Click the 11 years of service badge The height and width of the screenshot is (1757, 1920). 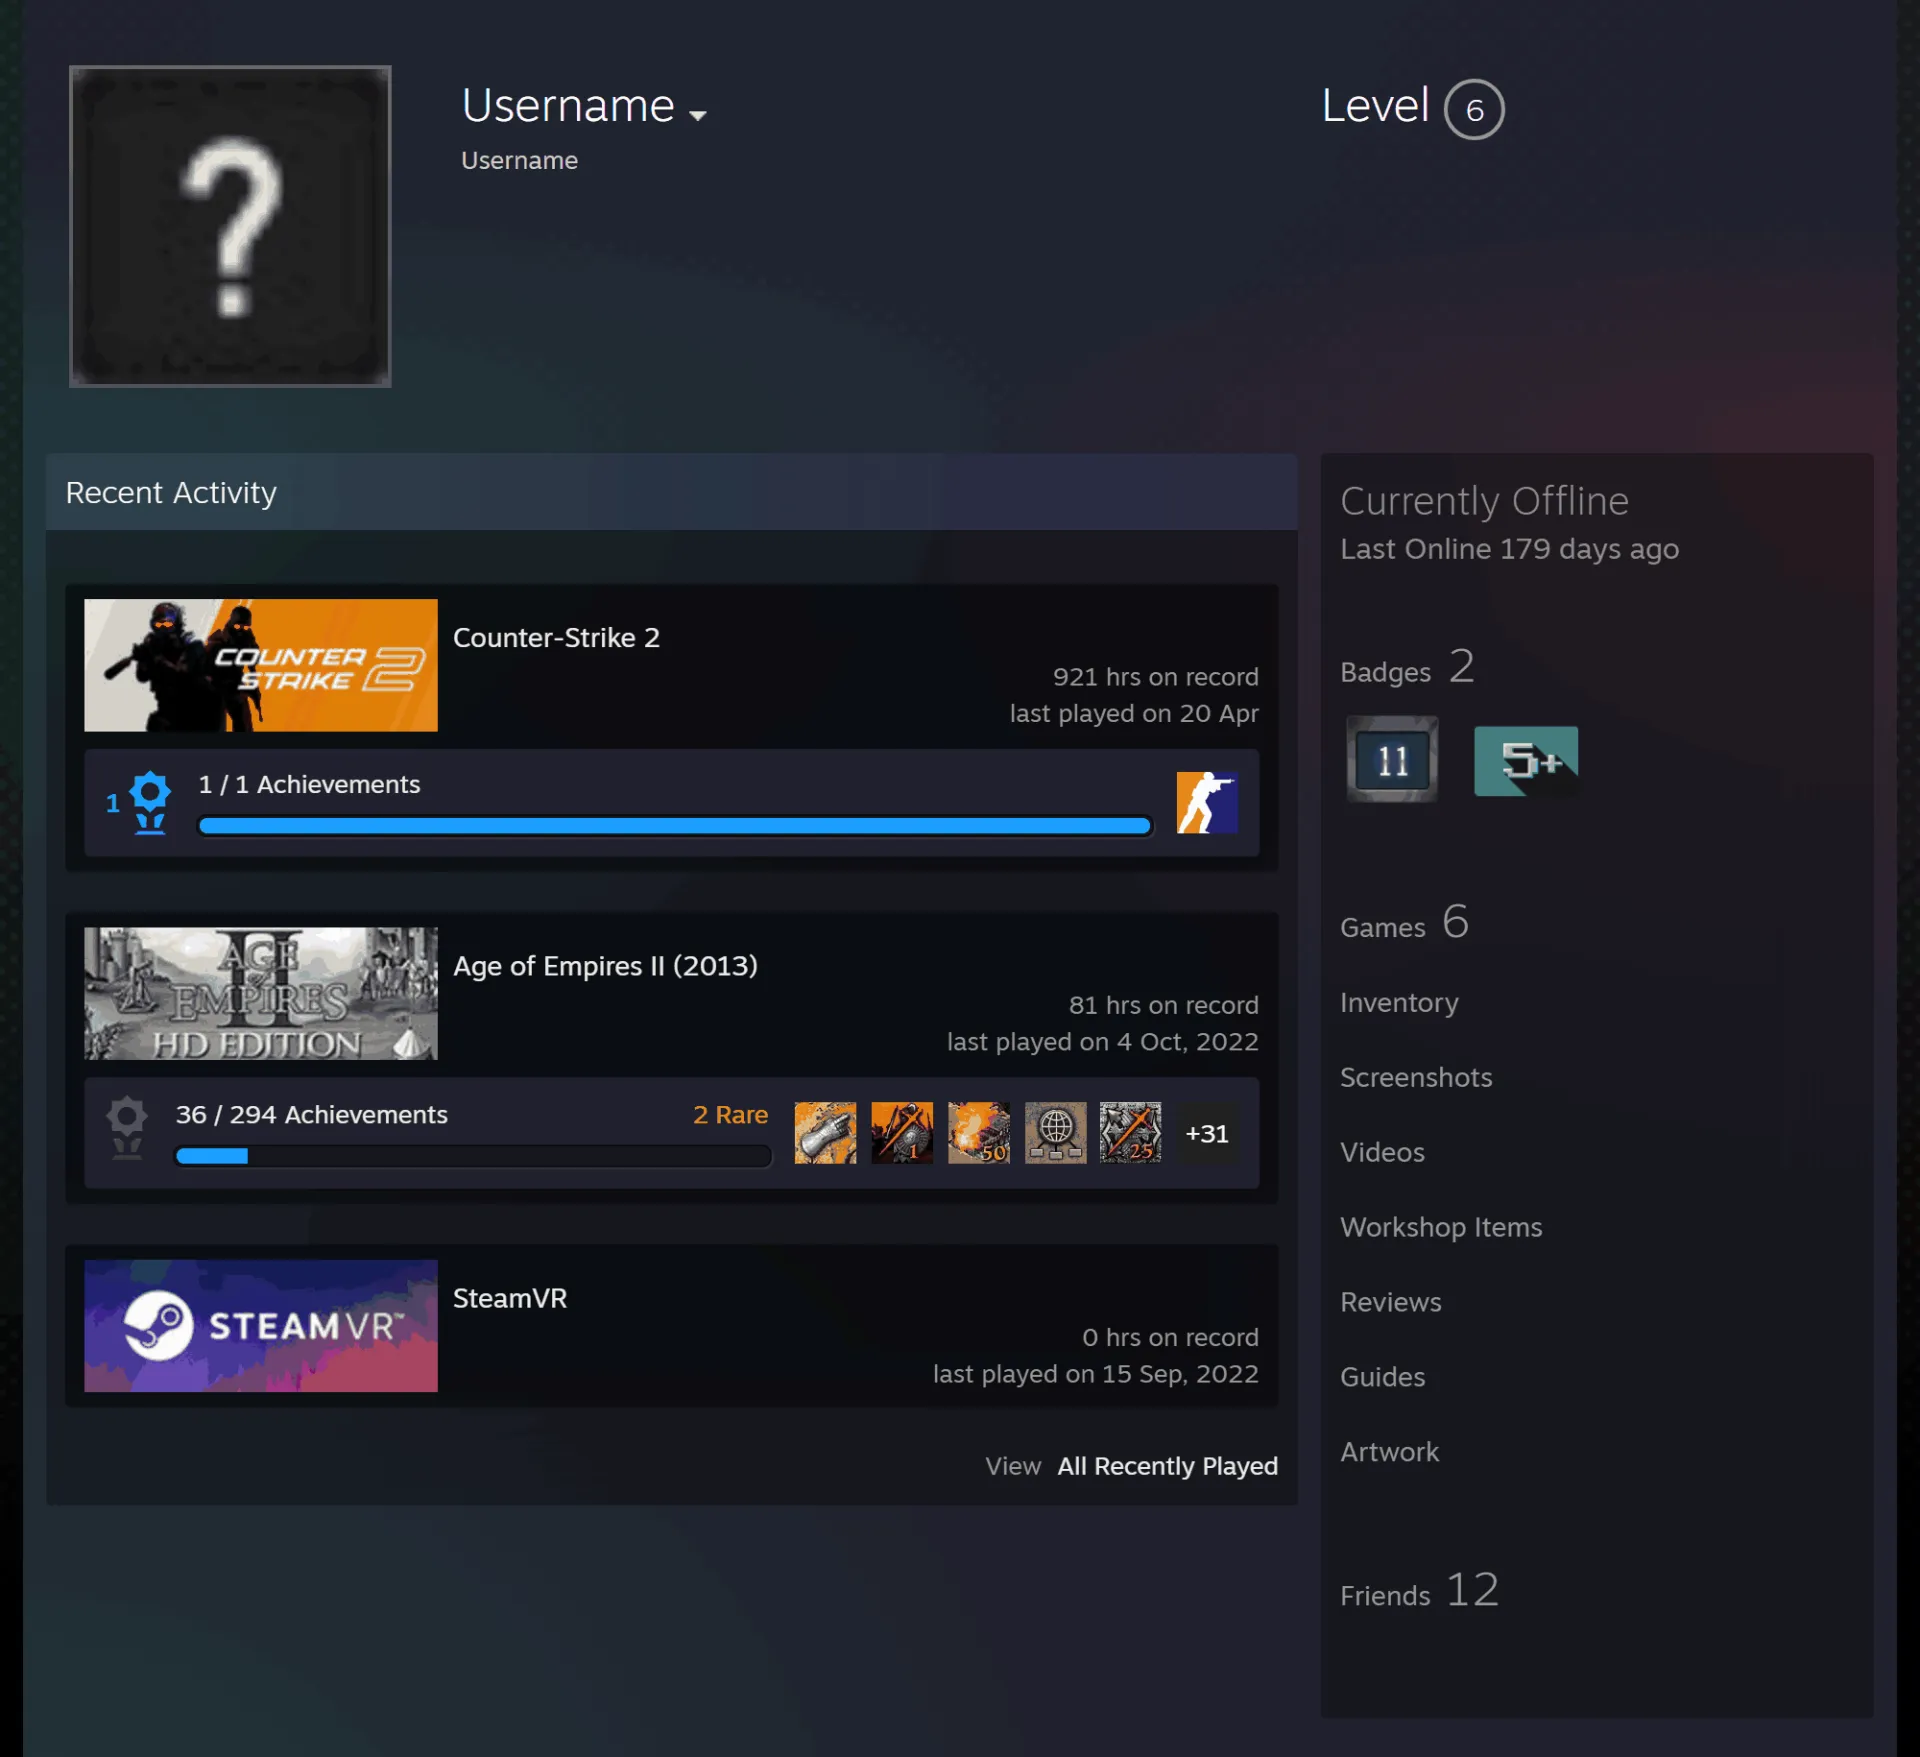click(1392, 759)
